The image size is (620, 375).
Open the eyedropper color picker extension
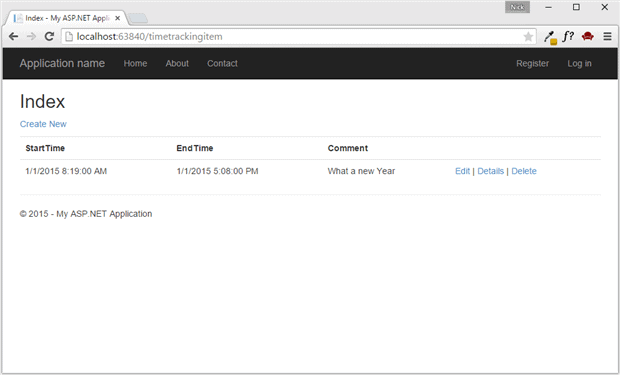click(x=550, y=37)
